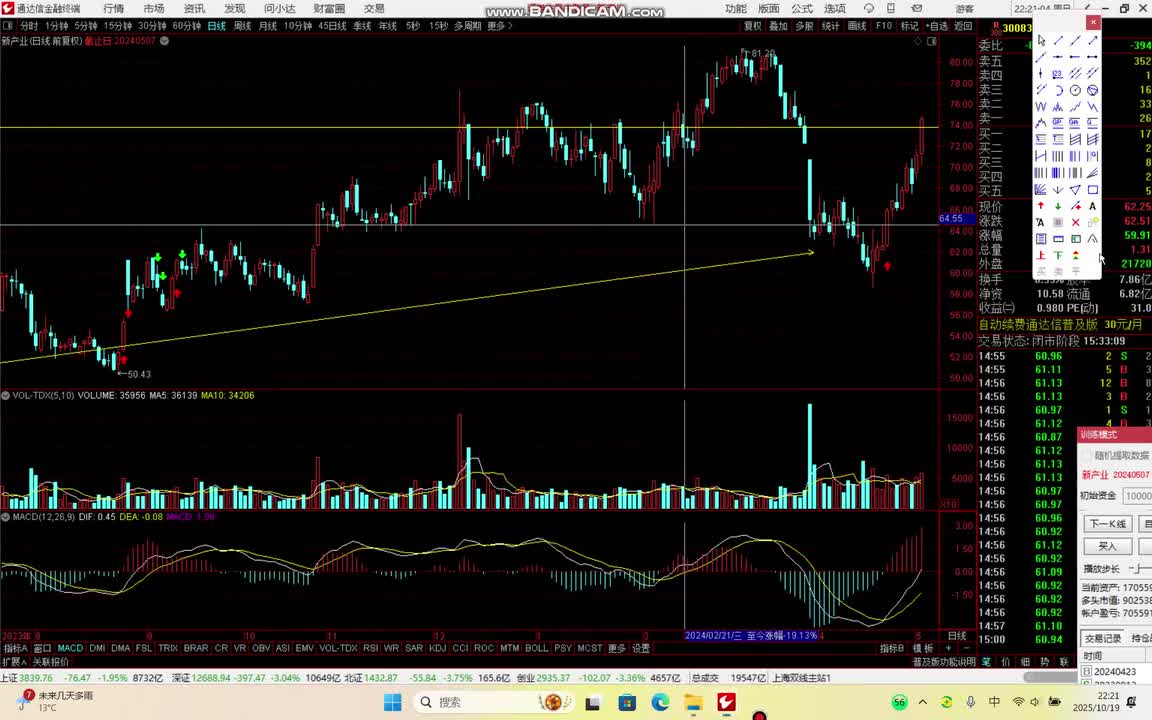Toggle the side panel icon left of 分时
Screen dimensions: 1152x720
[x=7, y=26]
